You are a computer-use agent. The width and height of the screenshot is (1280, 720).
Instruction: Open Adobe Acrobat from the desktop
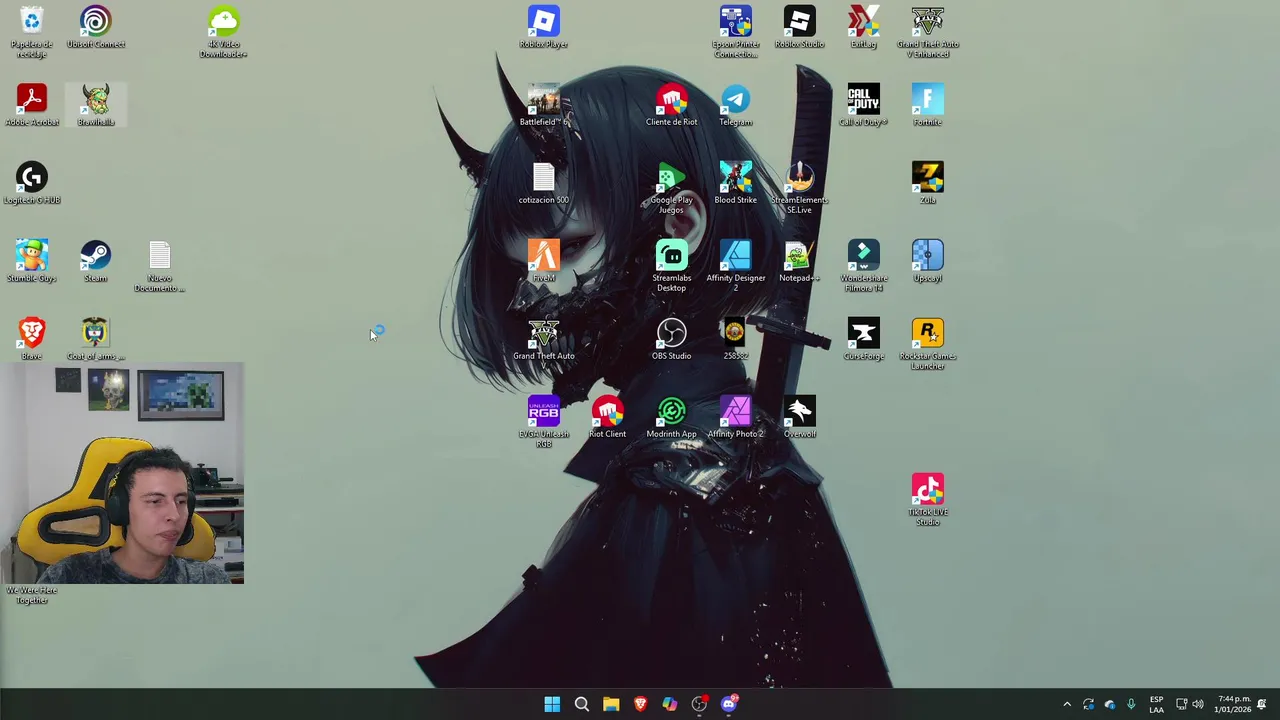click(x=32, y=106)
